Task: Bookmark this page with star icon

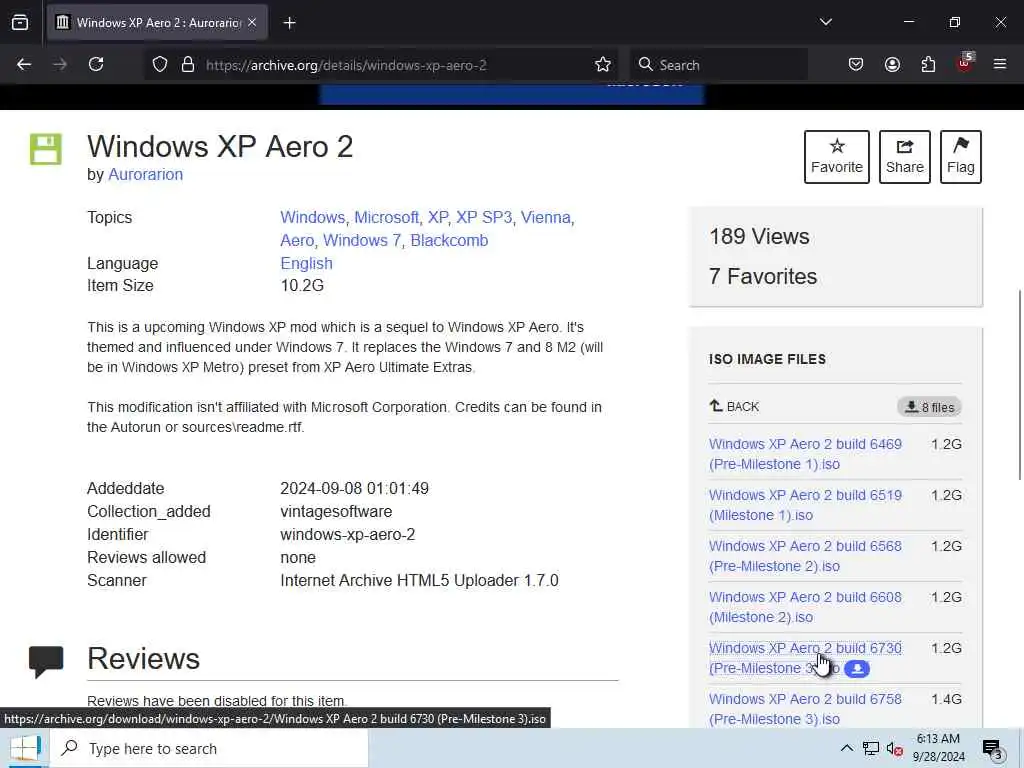Action: [603, 64]
